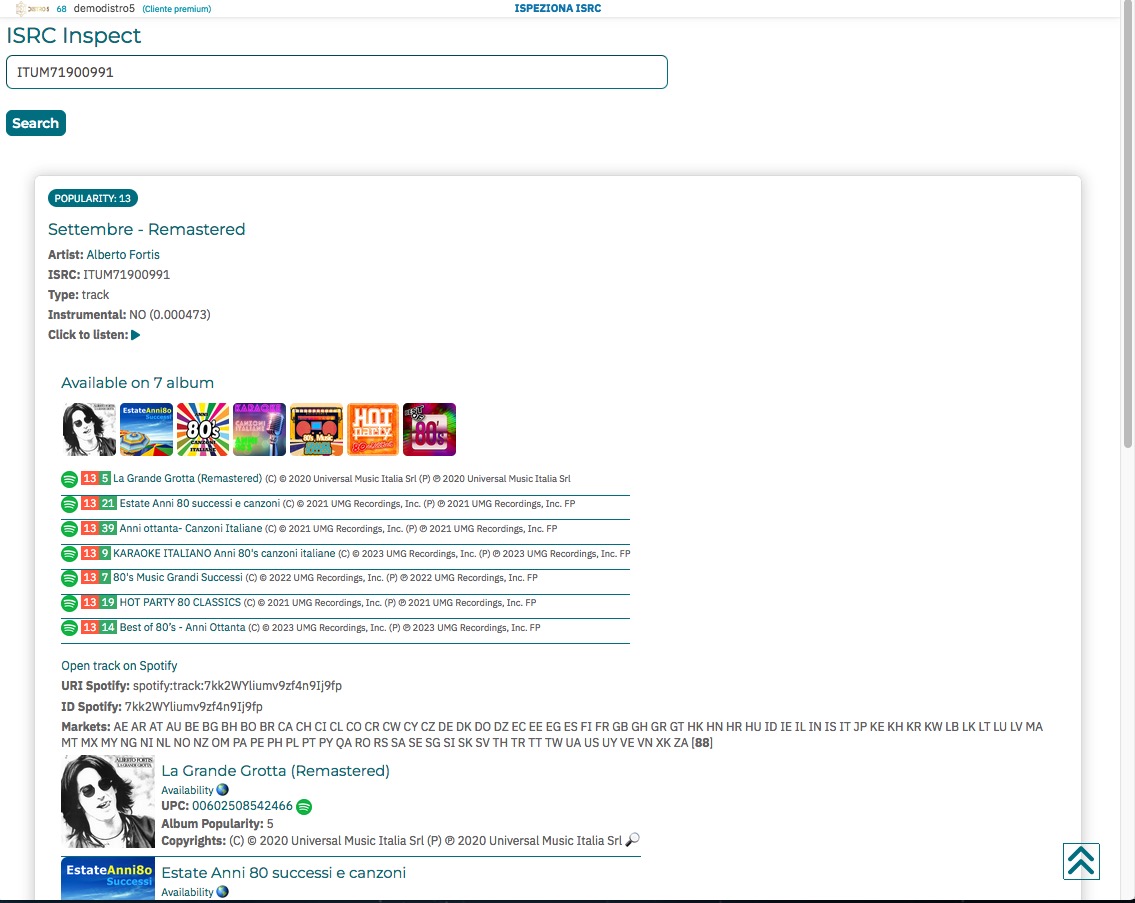Open 80's Music Grandi Successi link
The width and height of the screenshot is (1135, 903).
(177, 578)
